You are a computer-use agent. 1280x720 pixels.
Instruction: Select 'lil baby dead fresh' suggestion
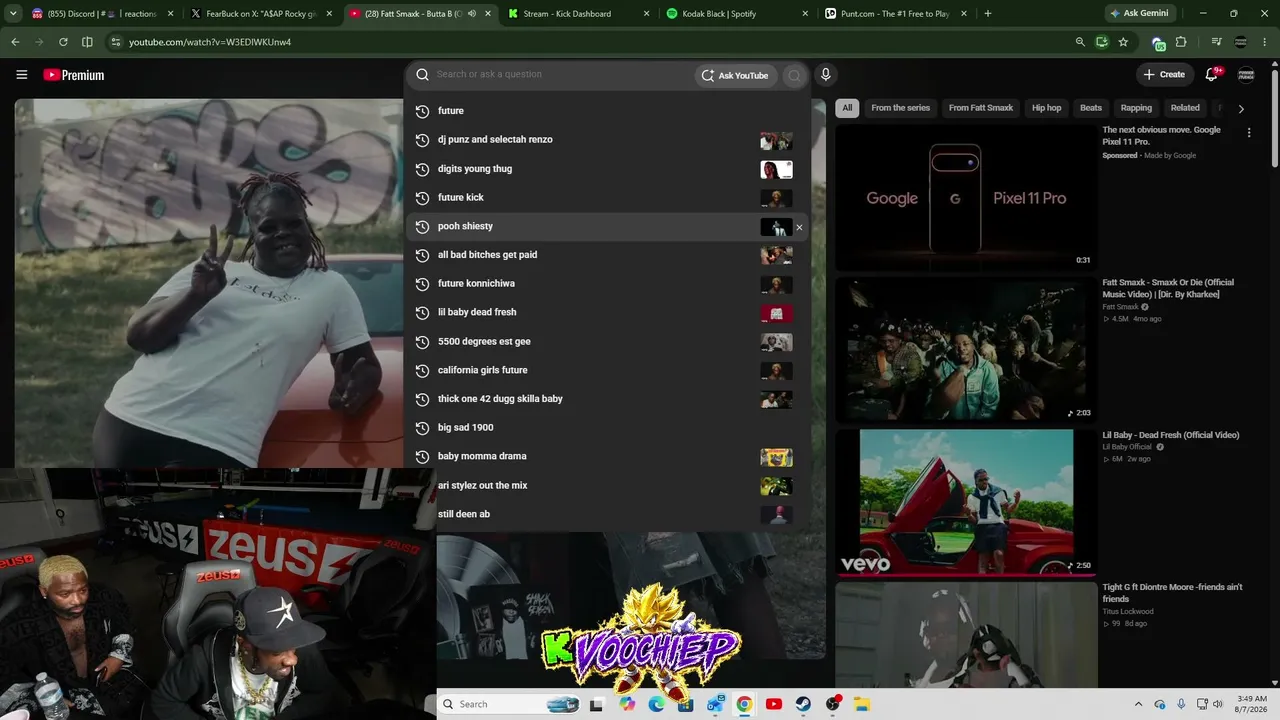[x=607, y=313]
